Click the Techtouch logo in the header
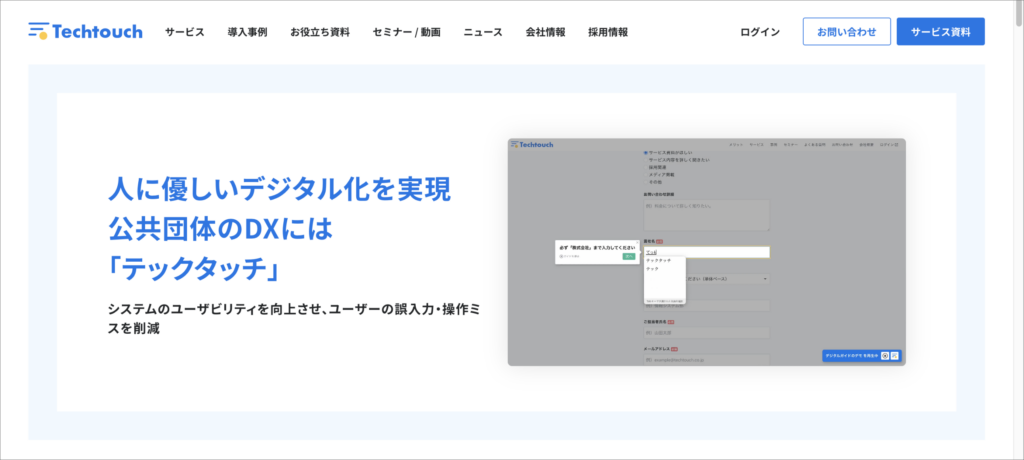Image resolution: width=1024 pixels, height=460 pixels. click(x=86, y=31)
